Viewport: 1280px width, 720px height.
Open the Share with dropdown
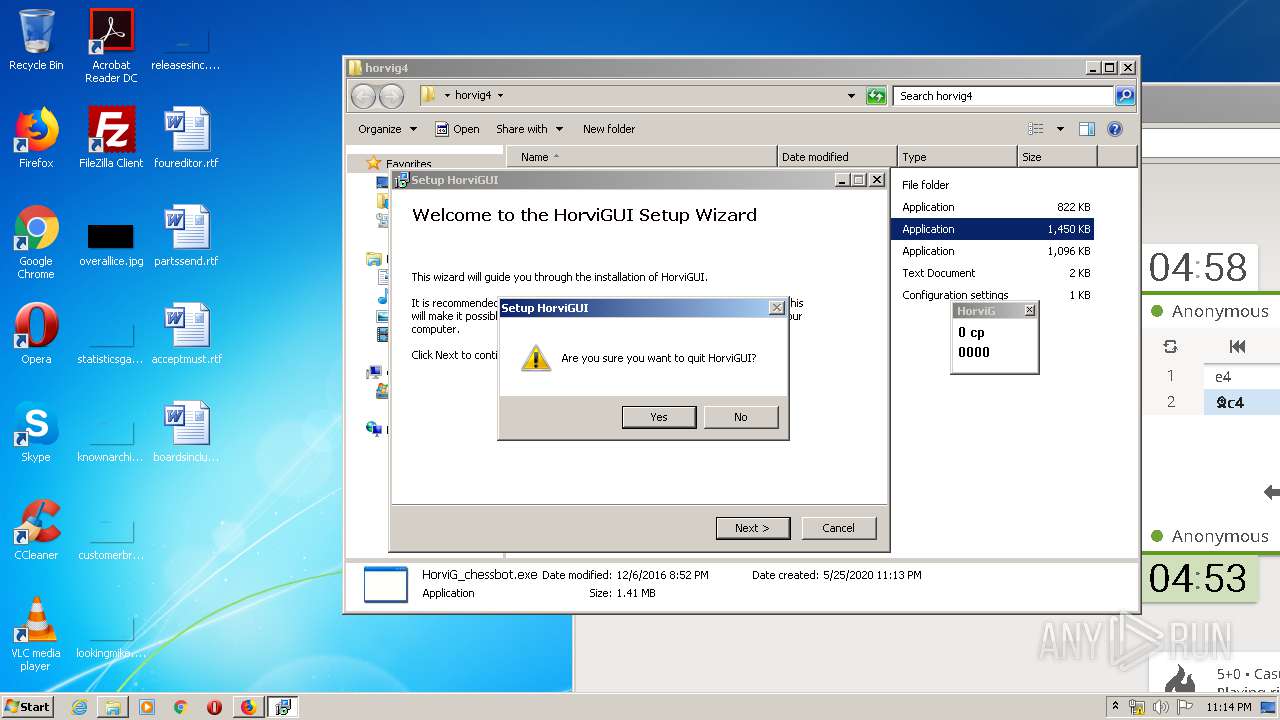point(529,129)
